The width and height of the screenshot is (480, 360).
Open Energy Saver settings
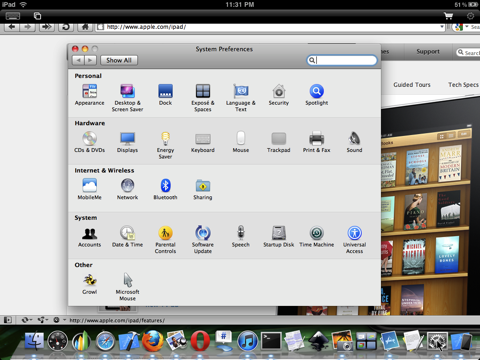coord(165,145)
